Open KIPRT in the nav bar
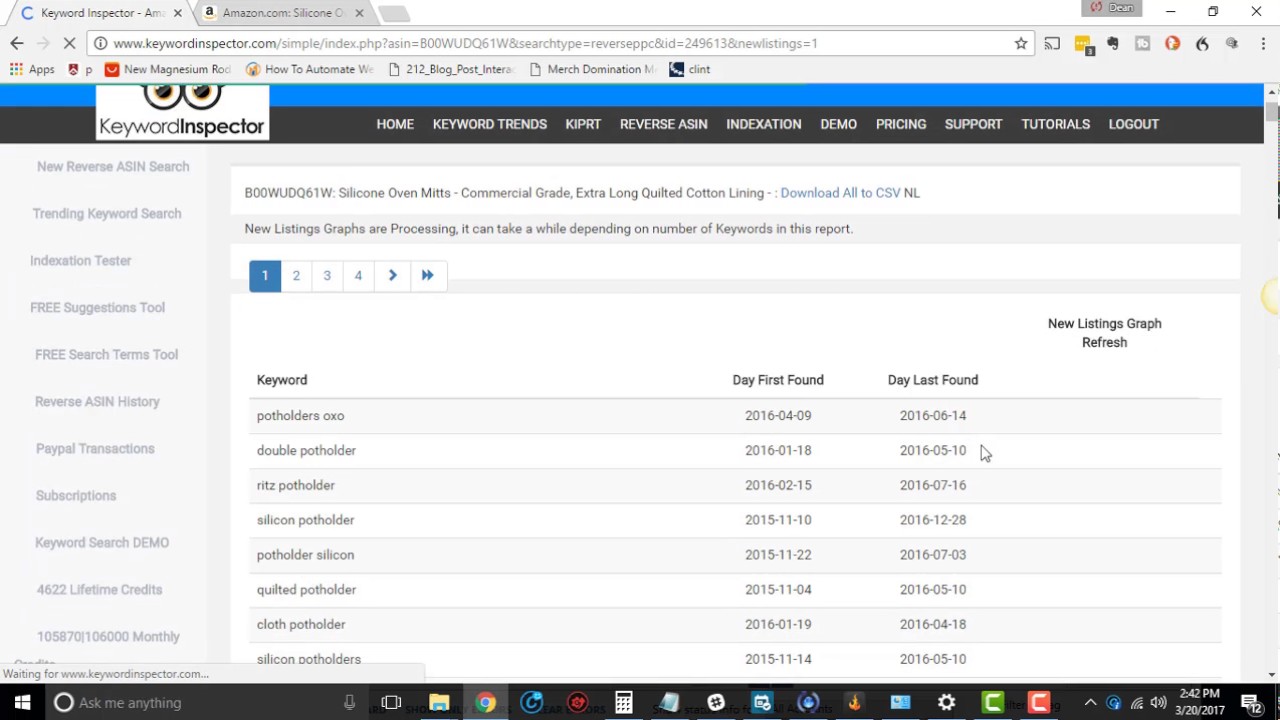Image resolution: width=1280 pixels, height=720 pixels. [583, 124]
